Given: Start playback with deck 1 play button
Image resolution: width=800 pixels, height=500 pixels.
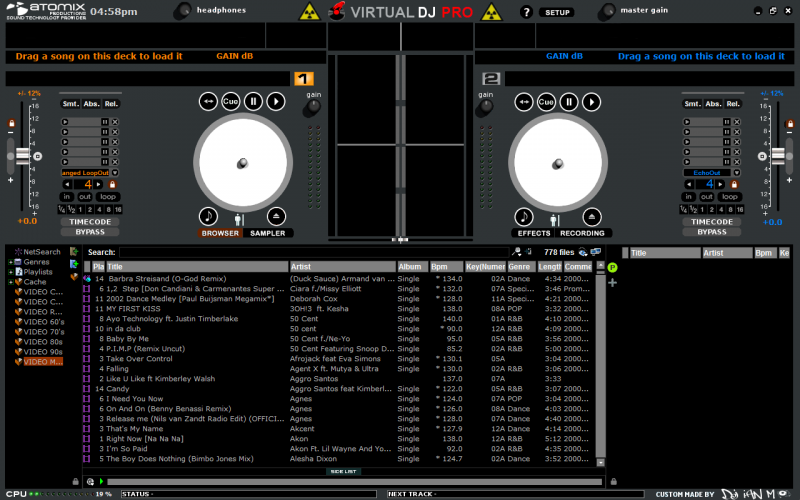Looking at the screenshot, I should tap(276, 102).
